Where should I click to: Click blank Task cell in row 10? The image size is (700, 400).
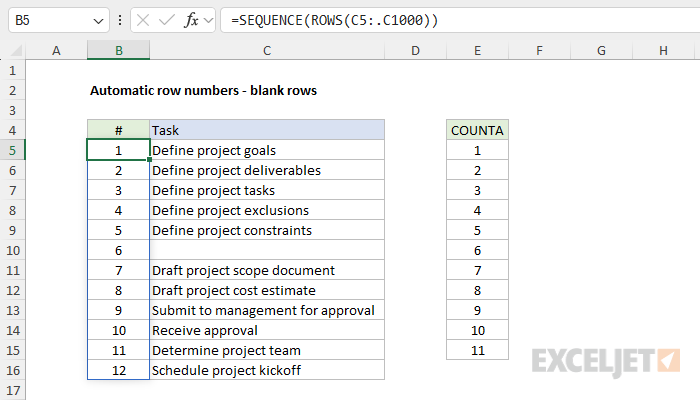267,250
